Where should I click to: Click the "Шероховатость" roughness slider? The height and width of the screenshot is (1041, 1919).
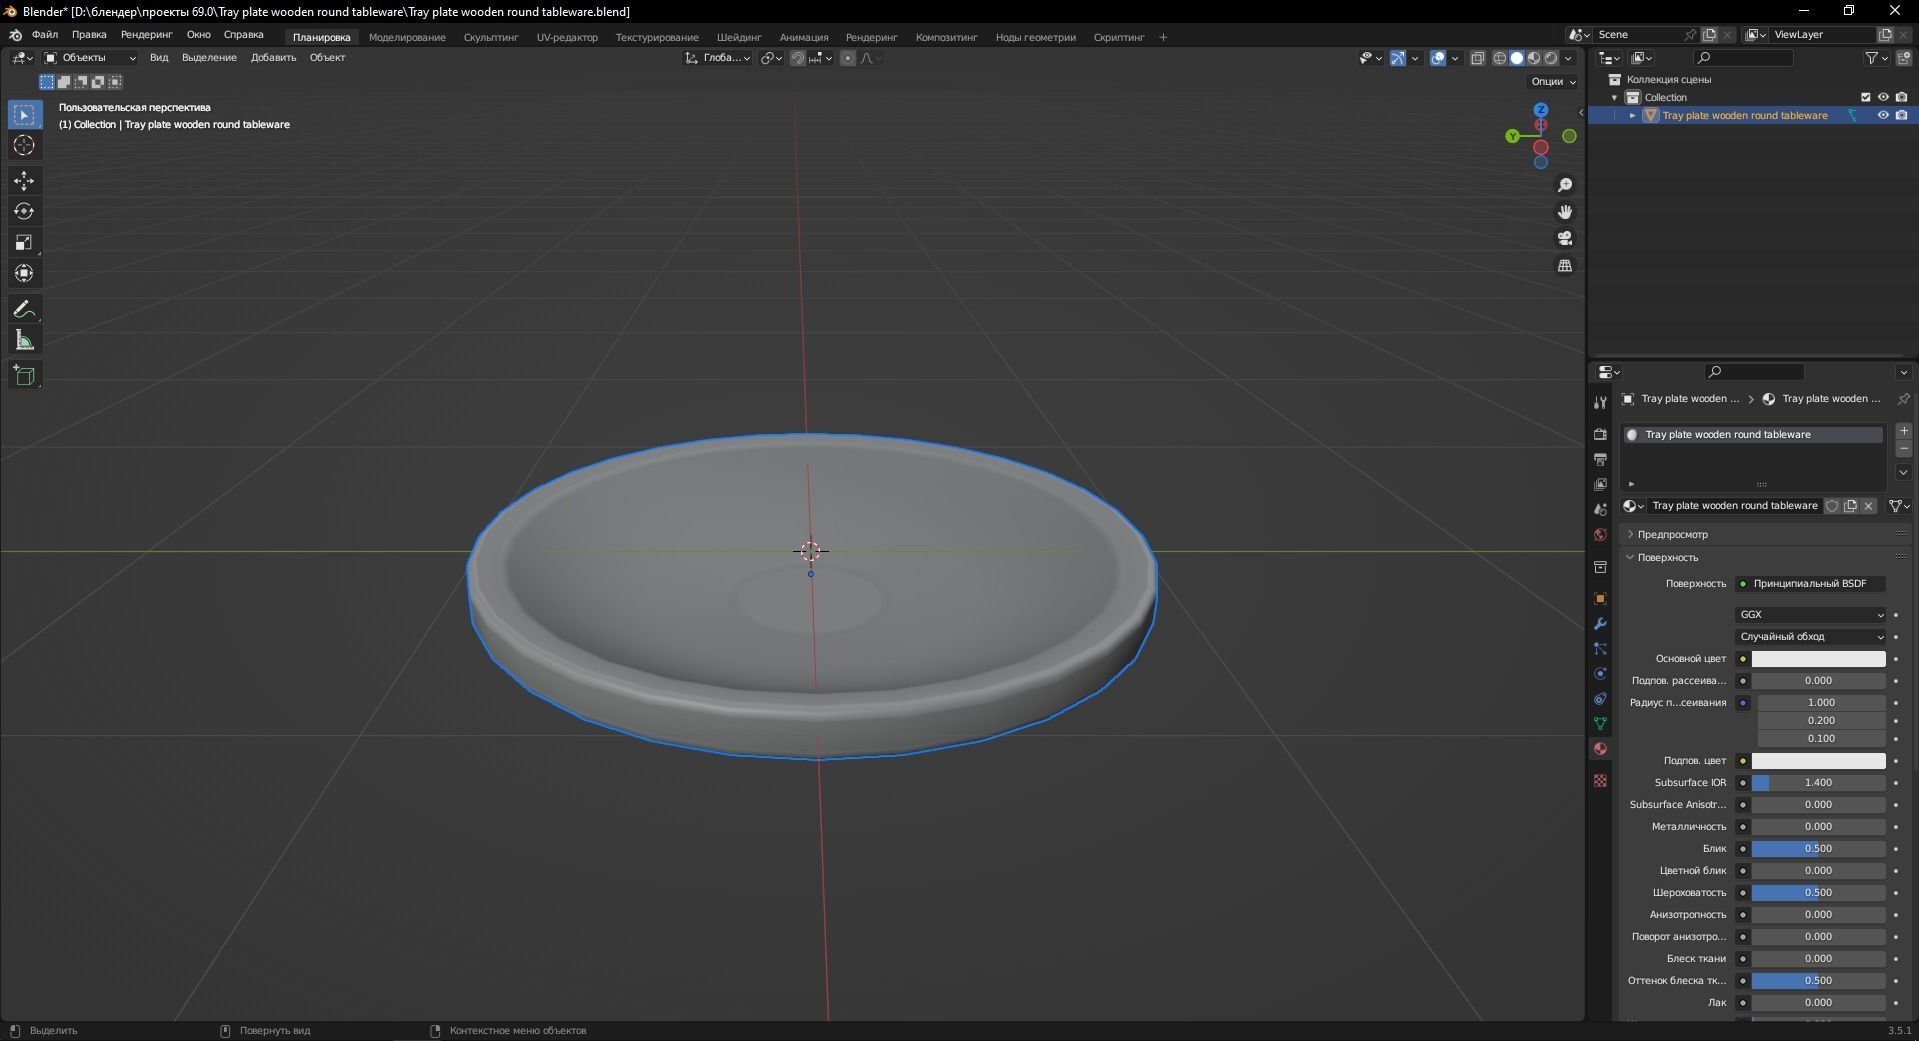coord(1818,893)
